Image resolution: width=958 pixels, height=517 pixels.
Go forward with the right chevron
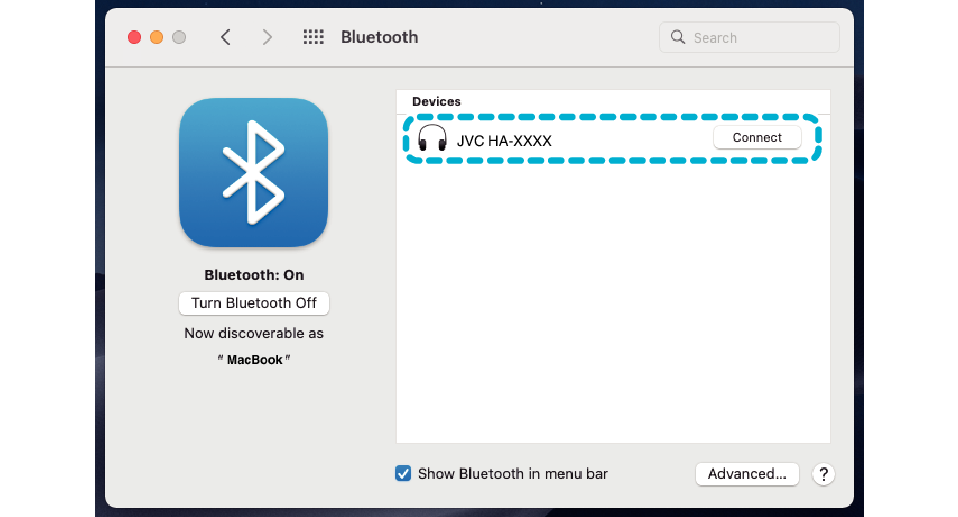click(x=267, y=37)
